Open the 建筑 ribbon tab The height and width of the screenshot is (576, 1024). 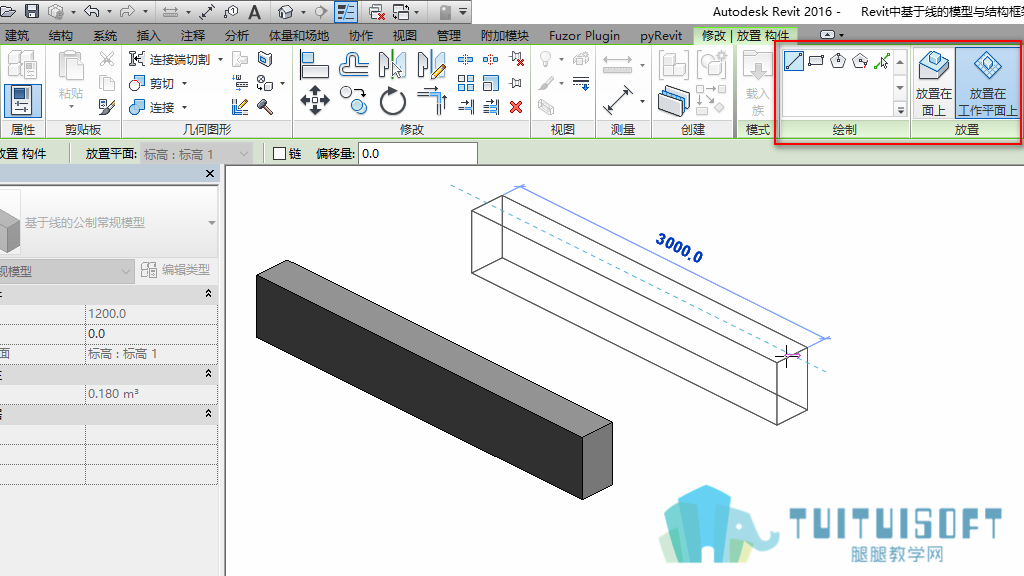coord(17,35)
